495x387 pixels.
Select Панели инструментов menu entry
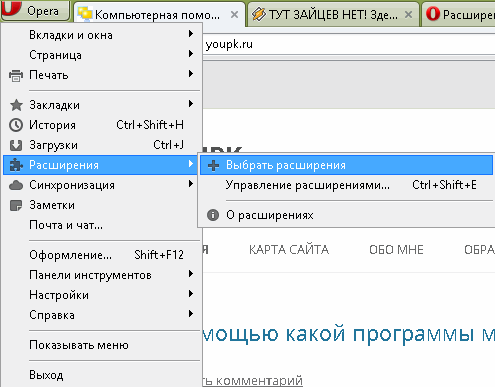pyautogui.click(x=102, y=275)
